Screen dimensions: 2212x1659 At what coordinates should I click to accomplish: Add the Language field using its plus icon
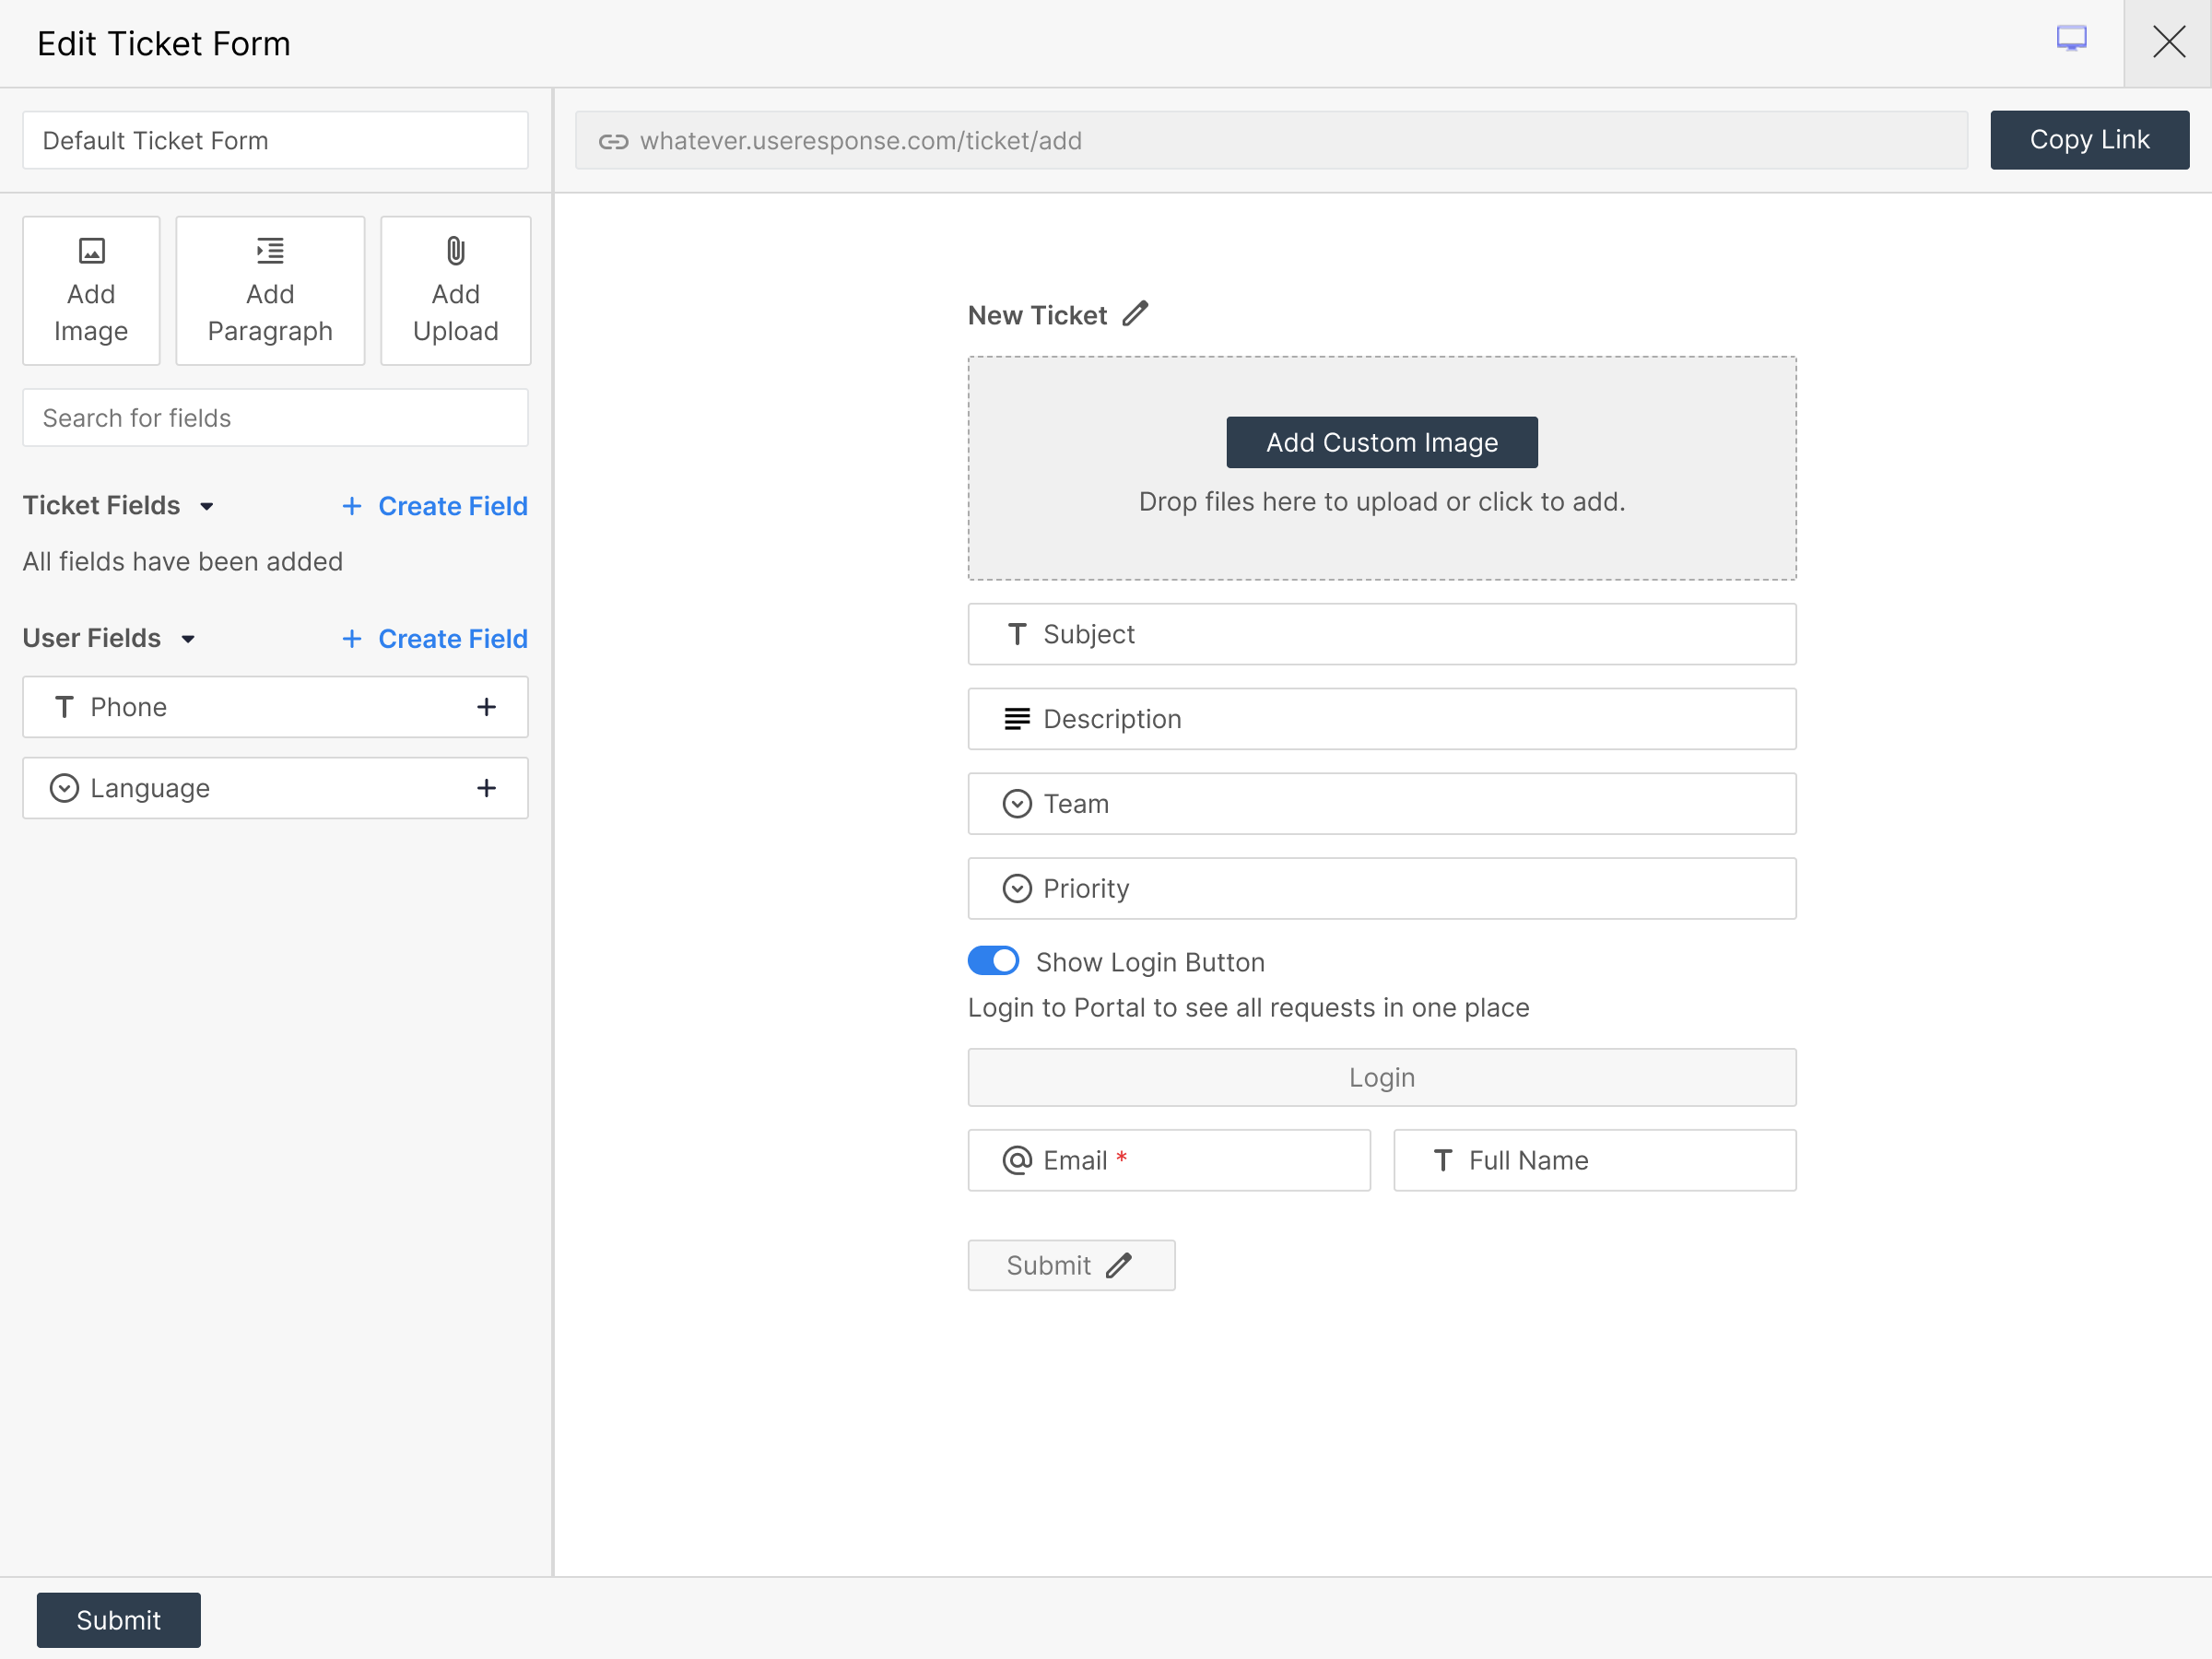486,788
